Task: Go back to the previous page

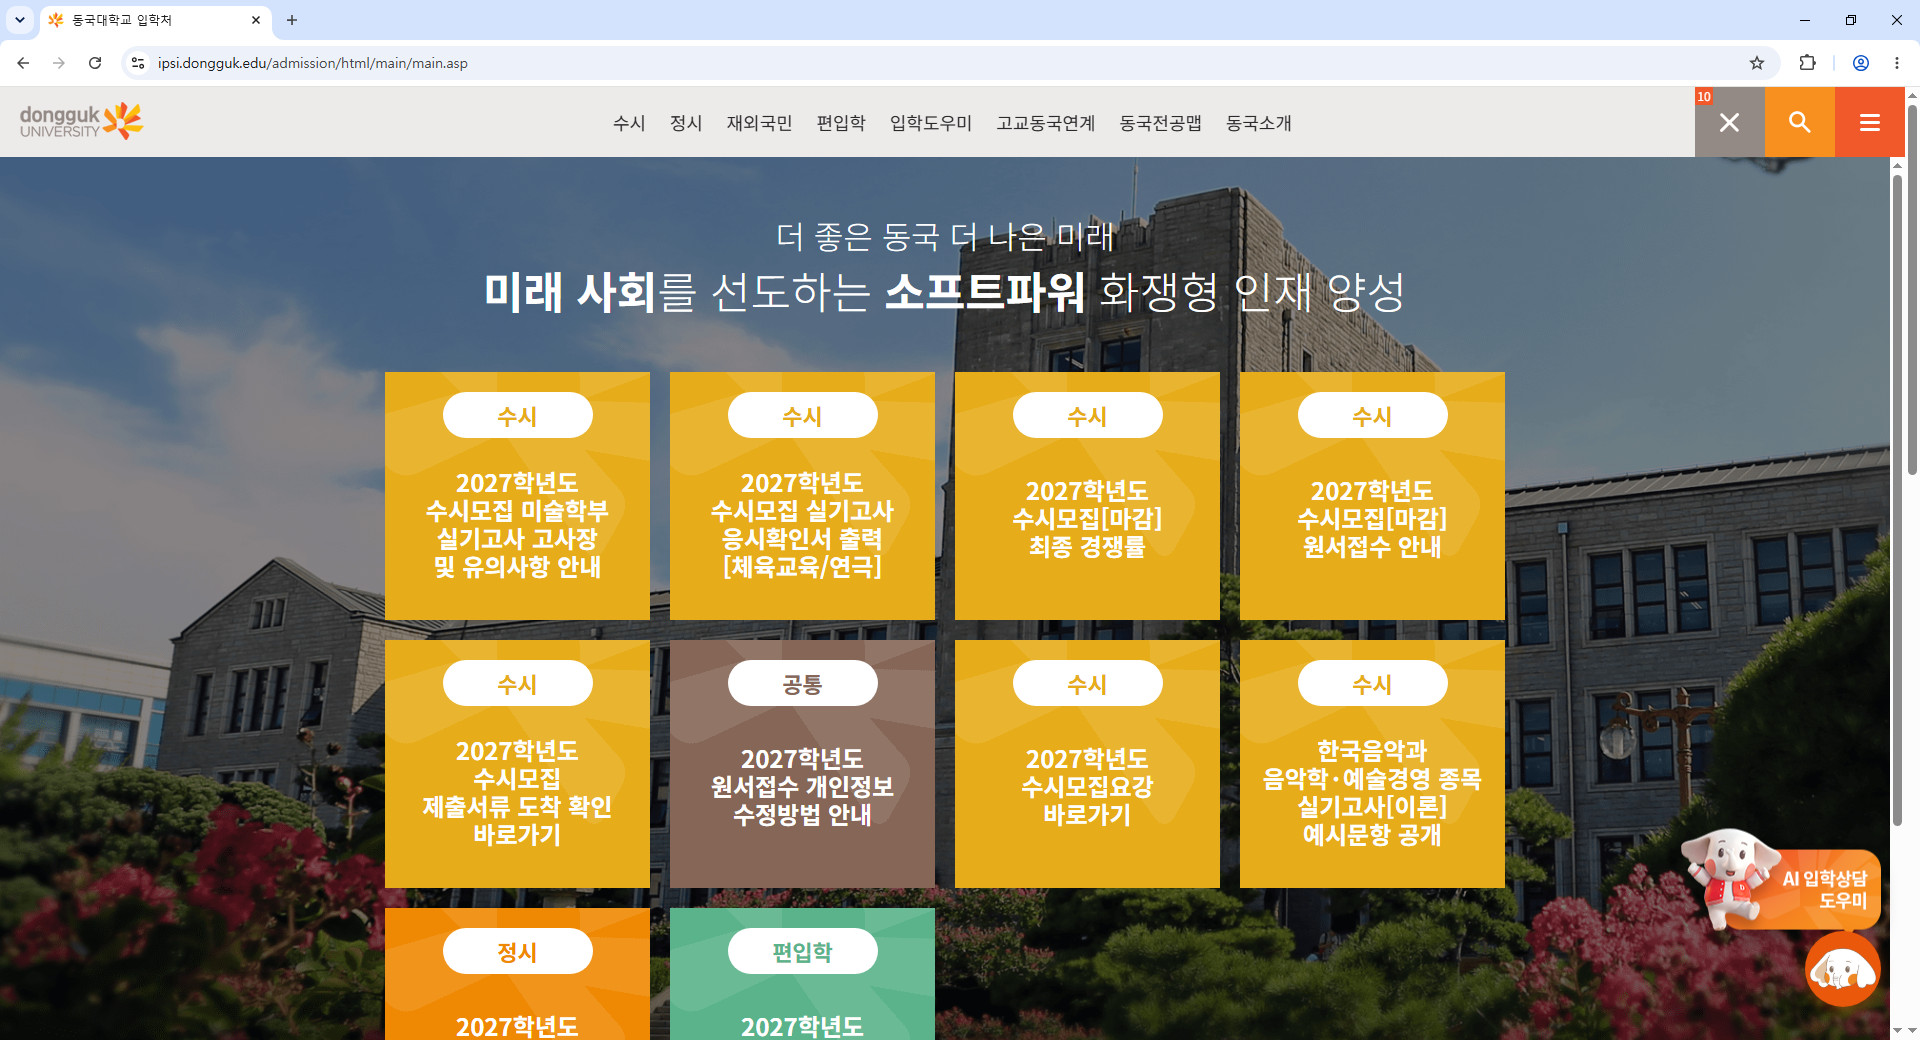Action: tap(23, 63)
